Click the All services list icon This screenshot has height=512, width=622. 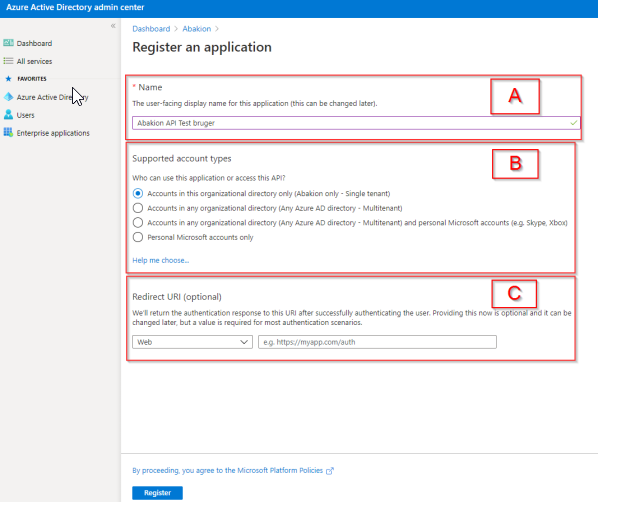8,62
